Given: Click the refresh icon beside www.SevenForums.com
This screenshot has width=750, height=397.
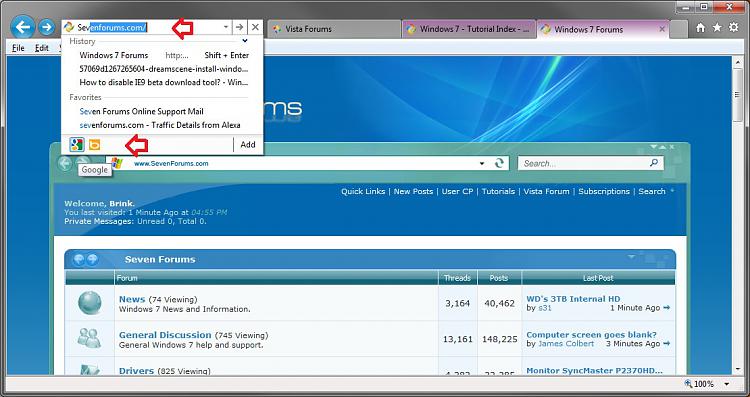Looking at the screenshot, I should coord(499,163).
